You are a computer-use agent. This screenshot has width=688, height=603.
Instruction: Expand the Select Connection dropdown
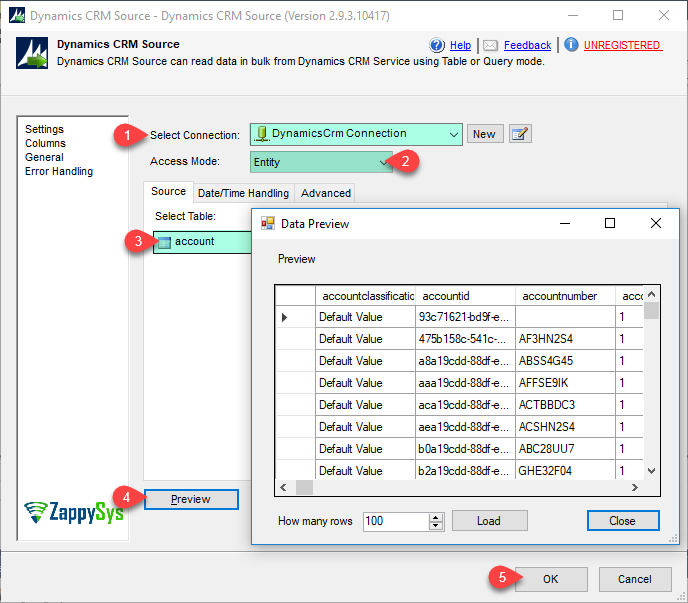click(x=454, y=135)
